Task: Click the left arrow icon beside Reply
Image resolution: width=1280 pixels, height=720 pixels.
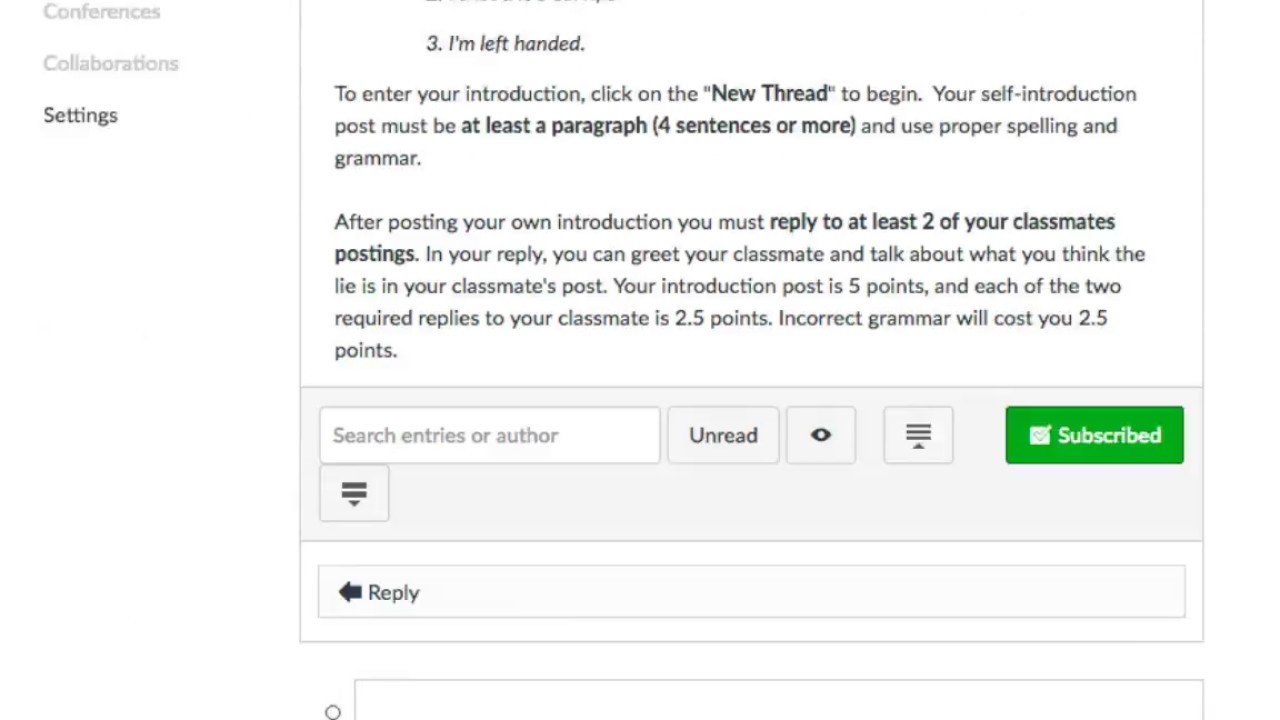Action: pos(349,592)
